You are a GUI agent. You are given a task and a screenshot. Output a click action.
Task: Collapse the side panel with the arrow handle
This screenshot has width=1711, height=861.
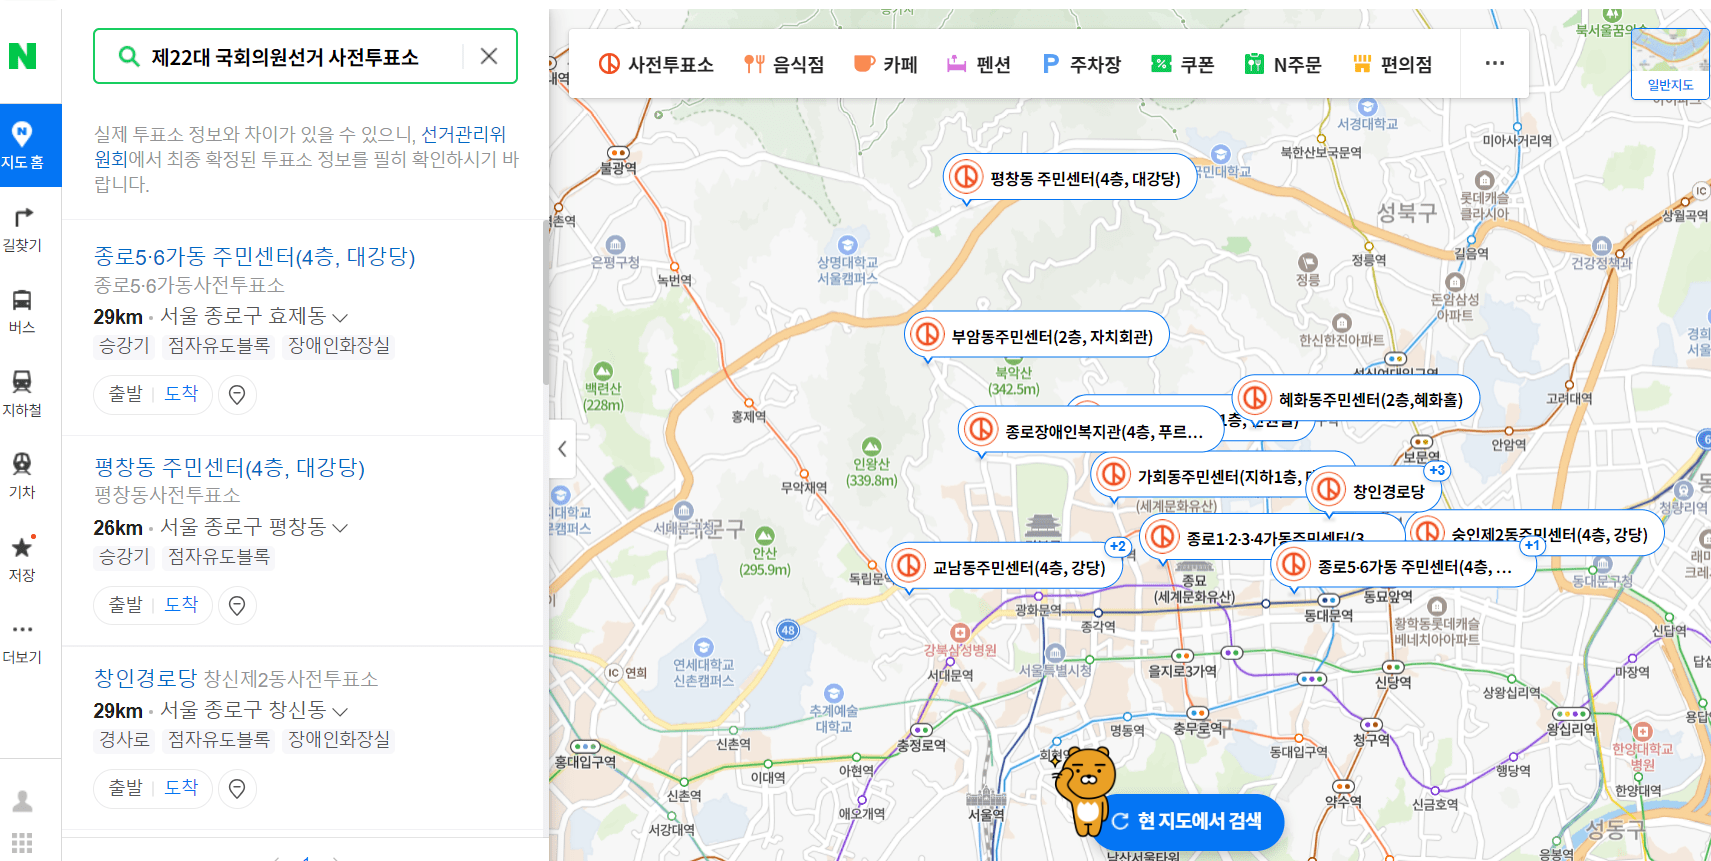(x=562, y=449)
